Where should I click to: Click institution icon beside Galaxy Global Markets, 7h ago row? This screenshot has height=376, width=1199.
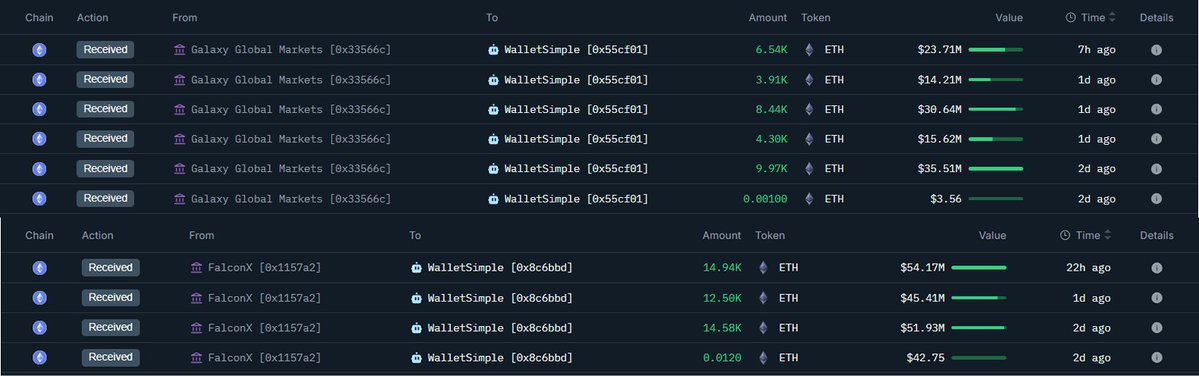180,50
